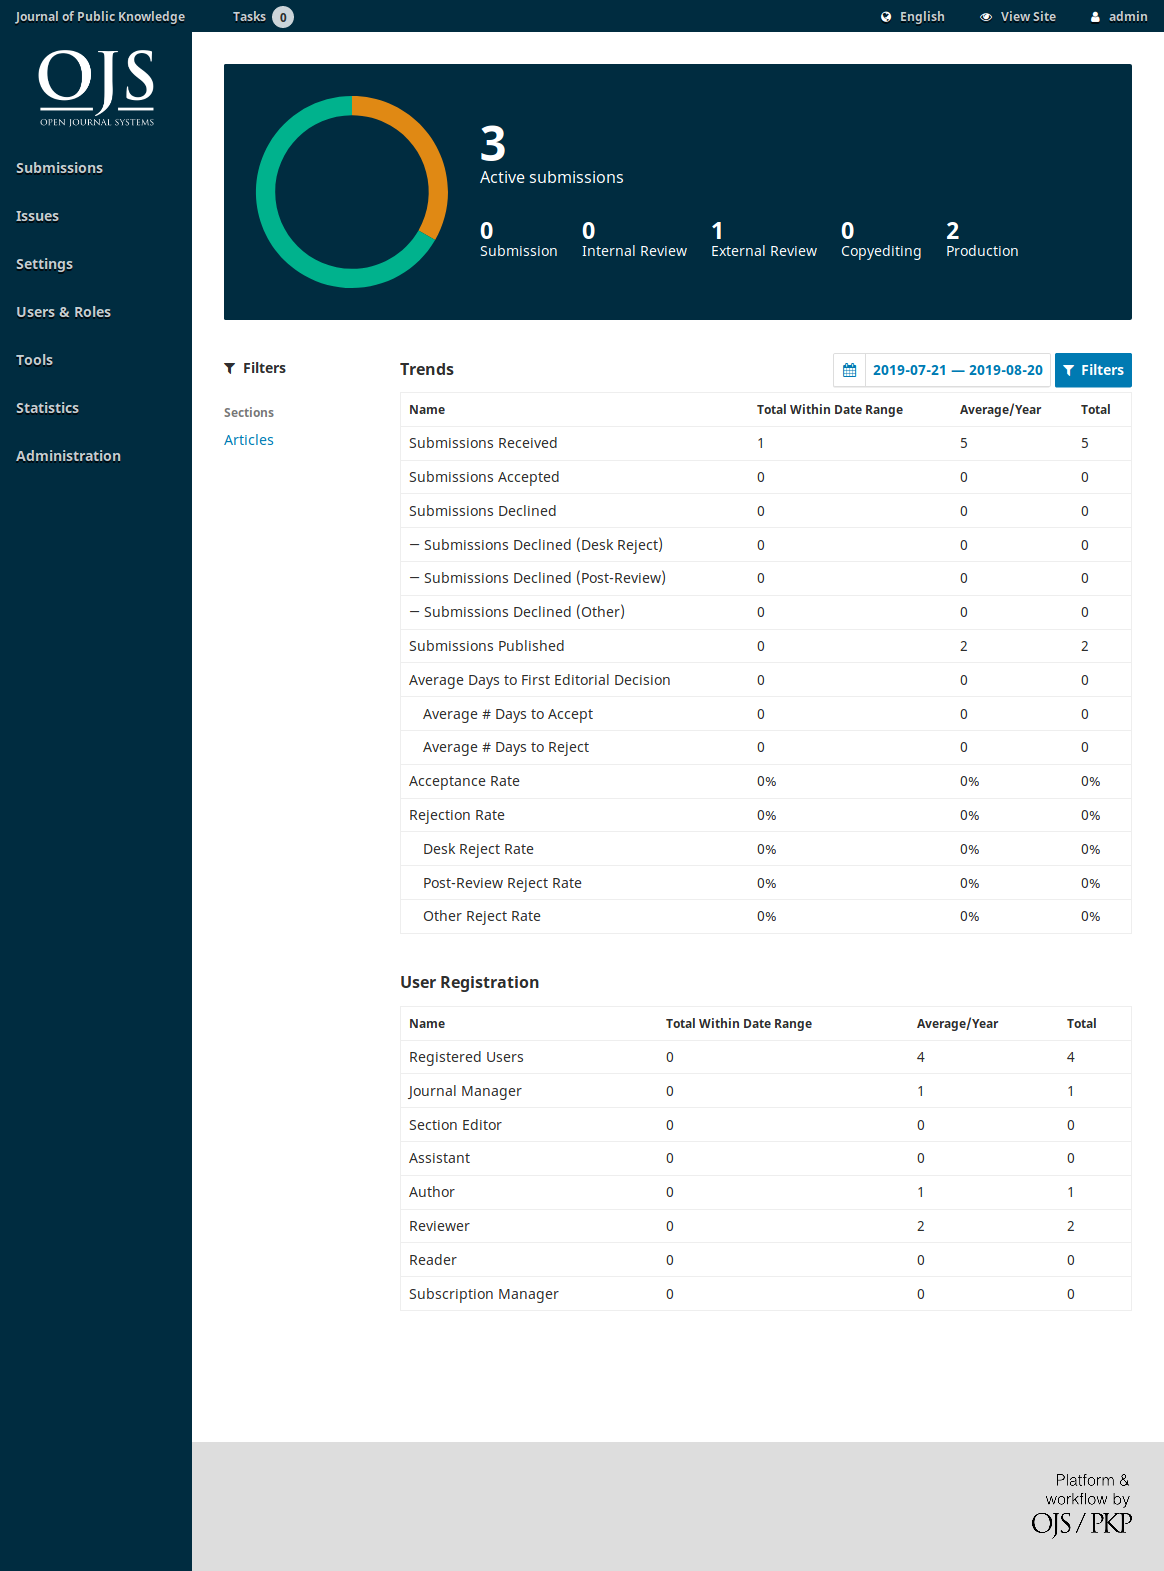The image size is (1164, 1571).
Task: Click the OJS / PKP footer logo
Action: point(1081,1523)
